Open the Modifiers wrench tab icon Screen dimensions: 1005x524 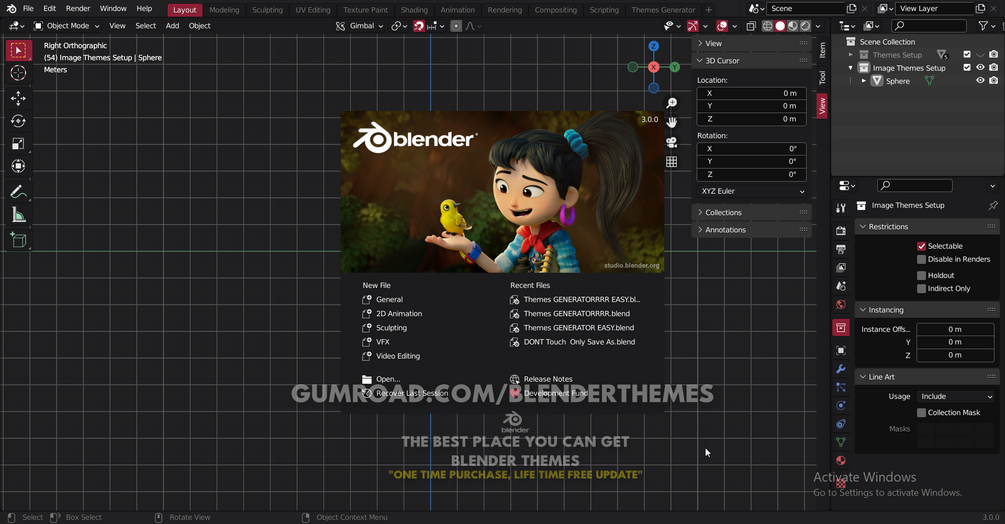[841, 369]
